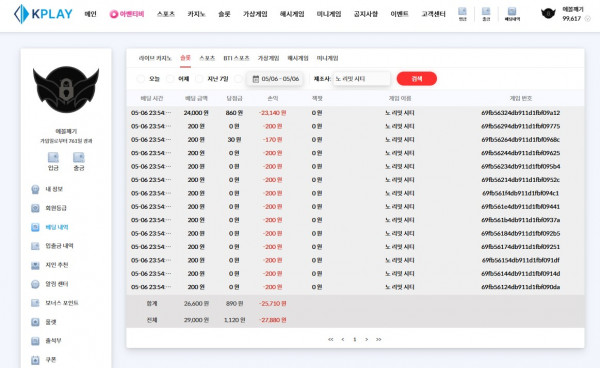Open 미니게임 in the top navigation

click(329, 14)
